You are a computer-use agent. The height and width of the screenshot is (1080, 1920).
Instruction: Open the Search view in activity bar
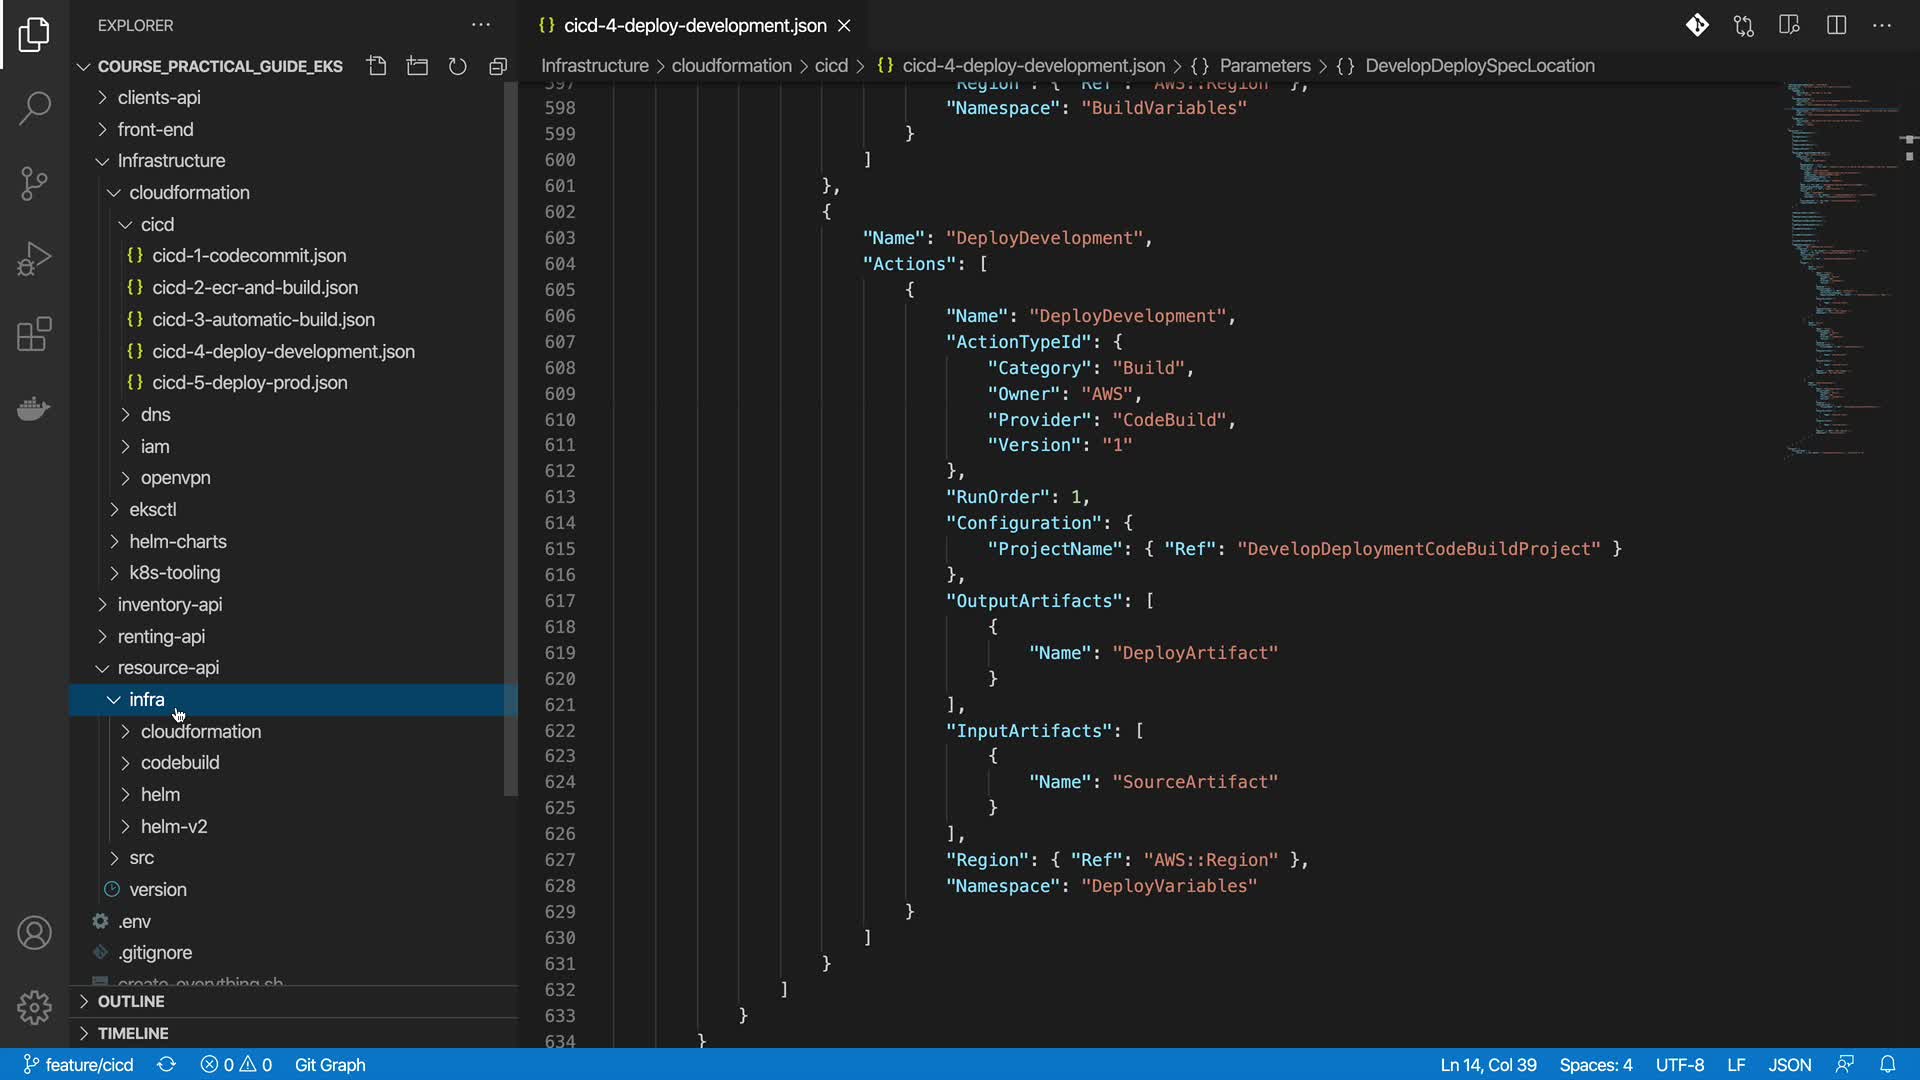tap(34, 108)
